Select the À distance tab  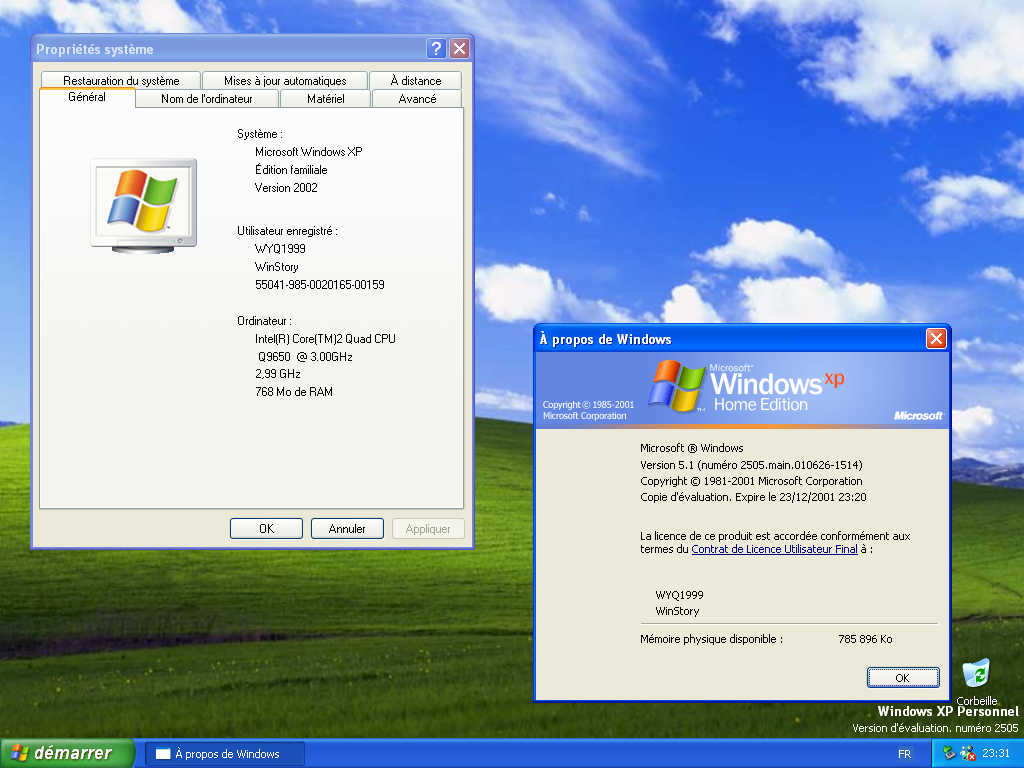(x=416, y=80)
